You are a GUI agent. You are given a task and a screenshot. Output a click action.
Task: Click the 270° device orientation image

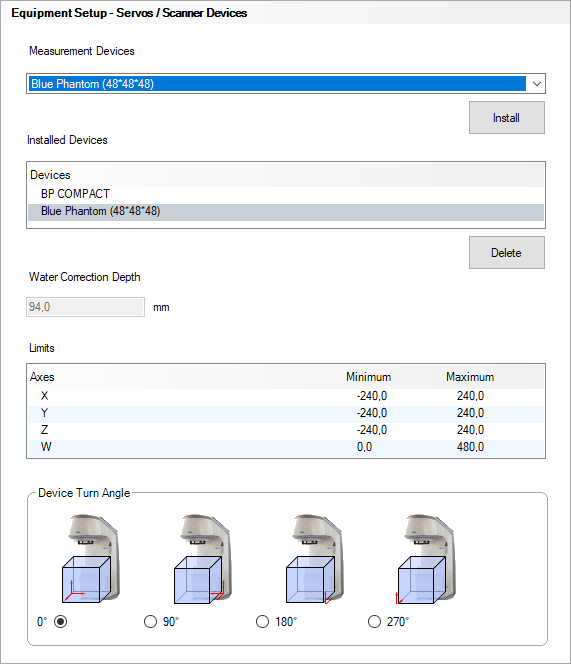coord(427,559)
